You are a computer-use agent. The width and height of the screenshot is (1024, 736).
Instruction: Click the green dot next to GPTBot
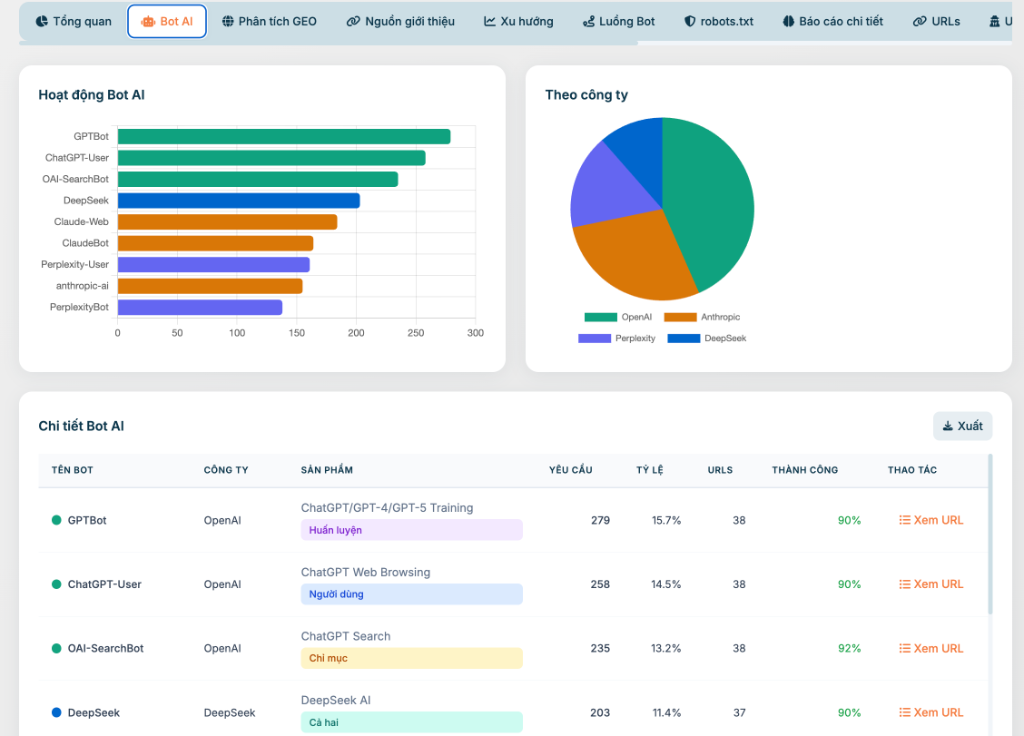click(56, 520)
